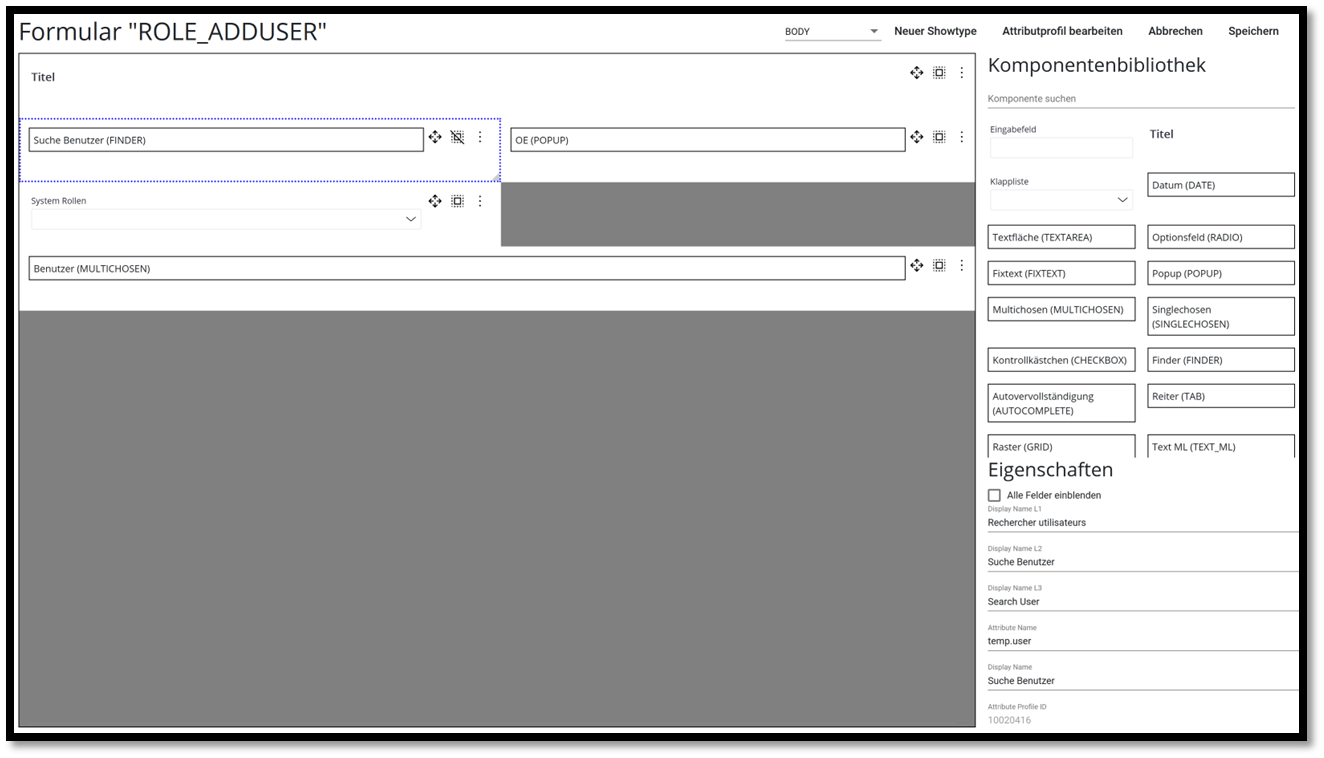Expand the Klappliste component dropdown
The height and width of the screenshot is (758, 1324).
click(x=1061, y=200)
